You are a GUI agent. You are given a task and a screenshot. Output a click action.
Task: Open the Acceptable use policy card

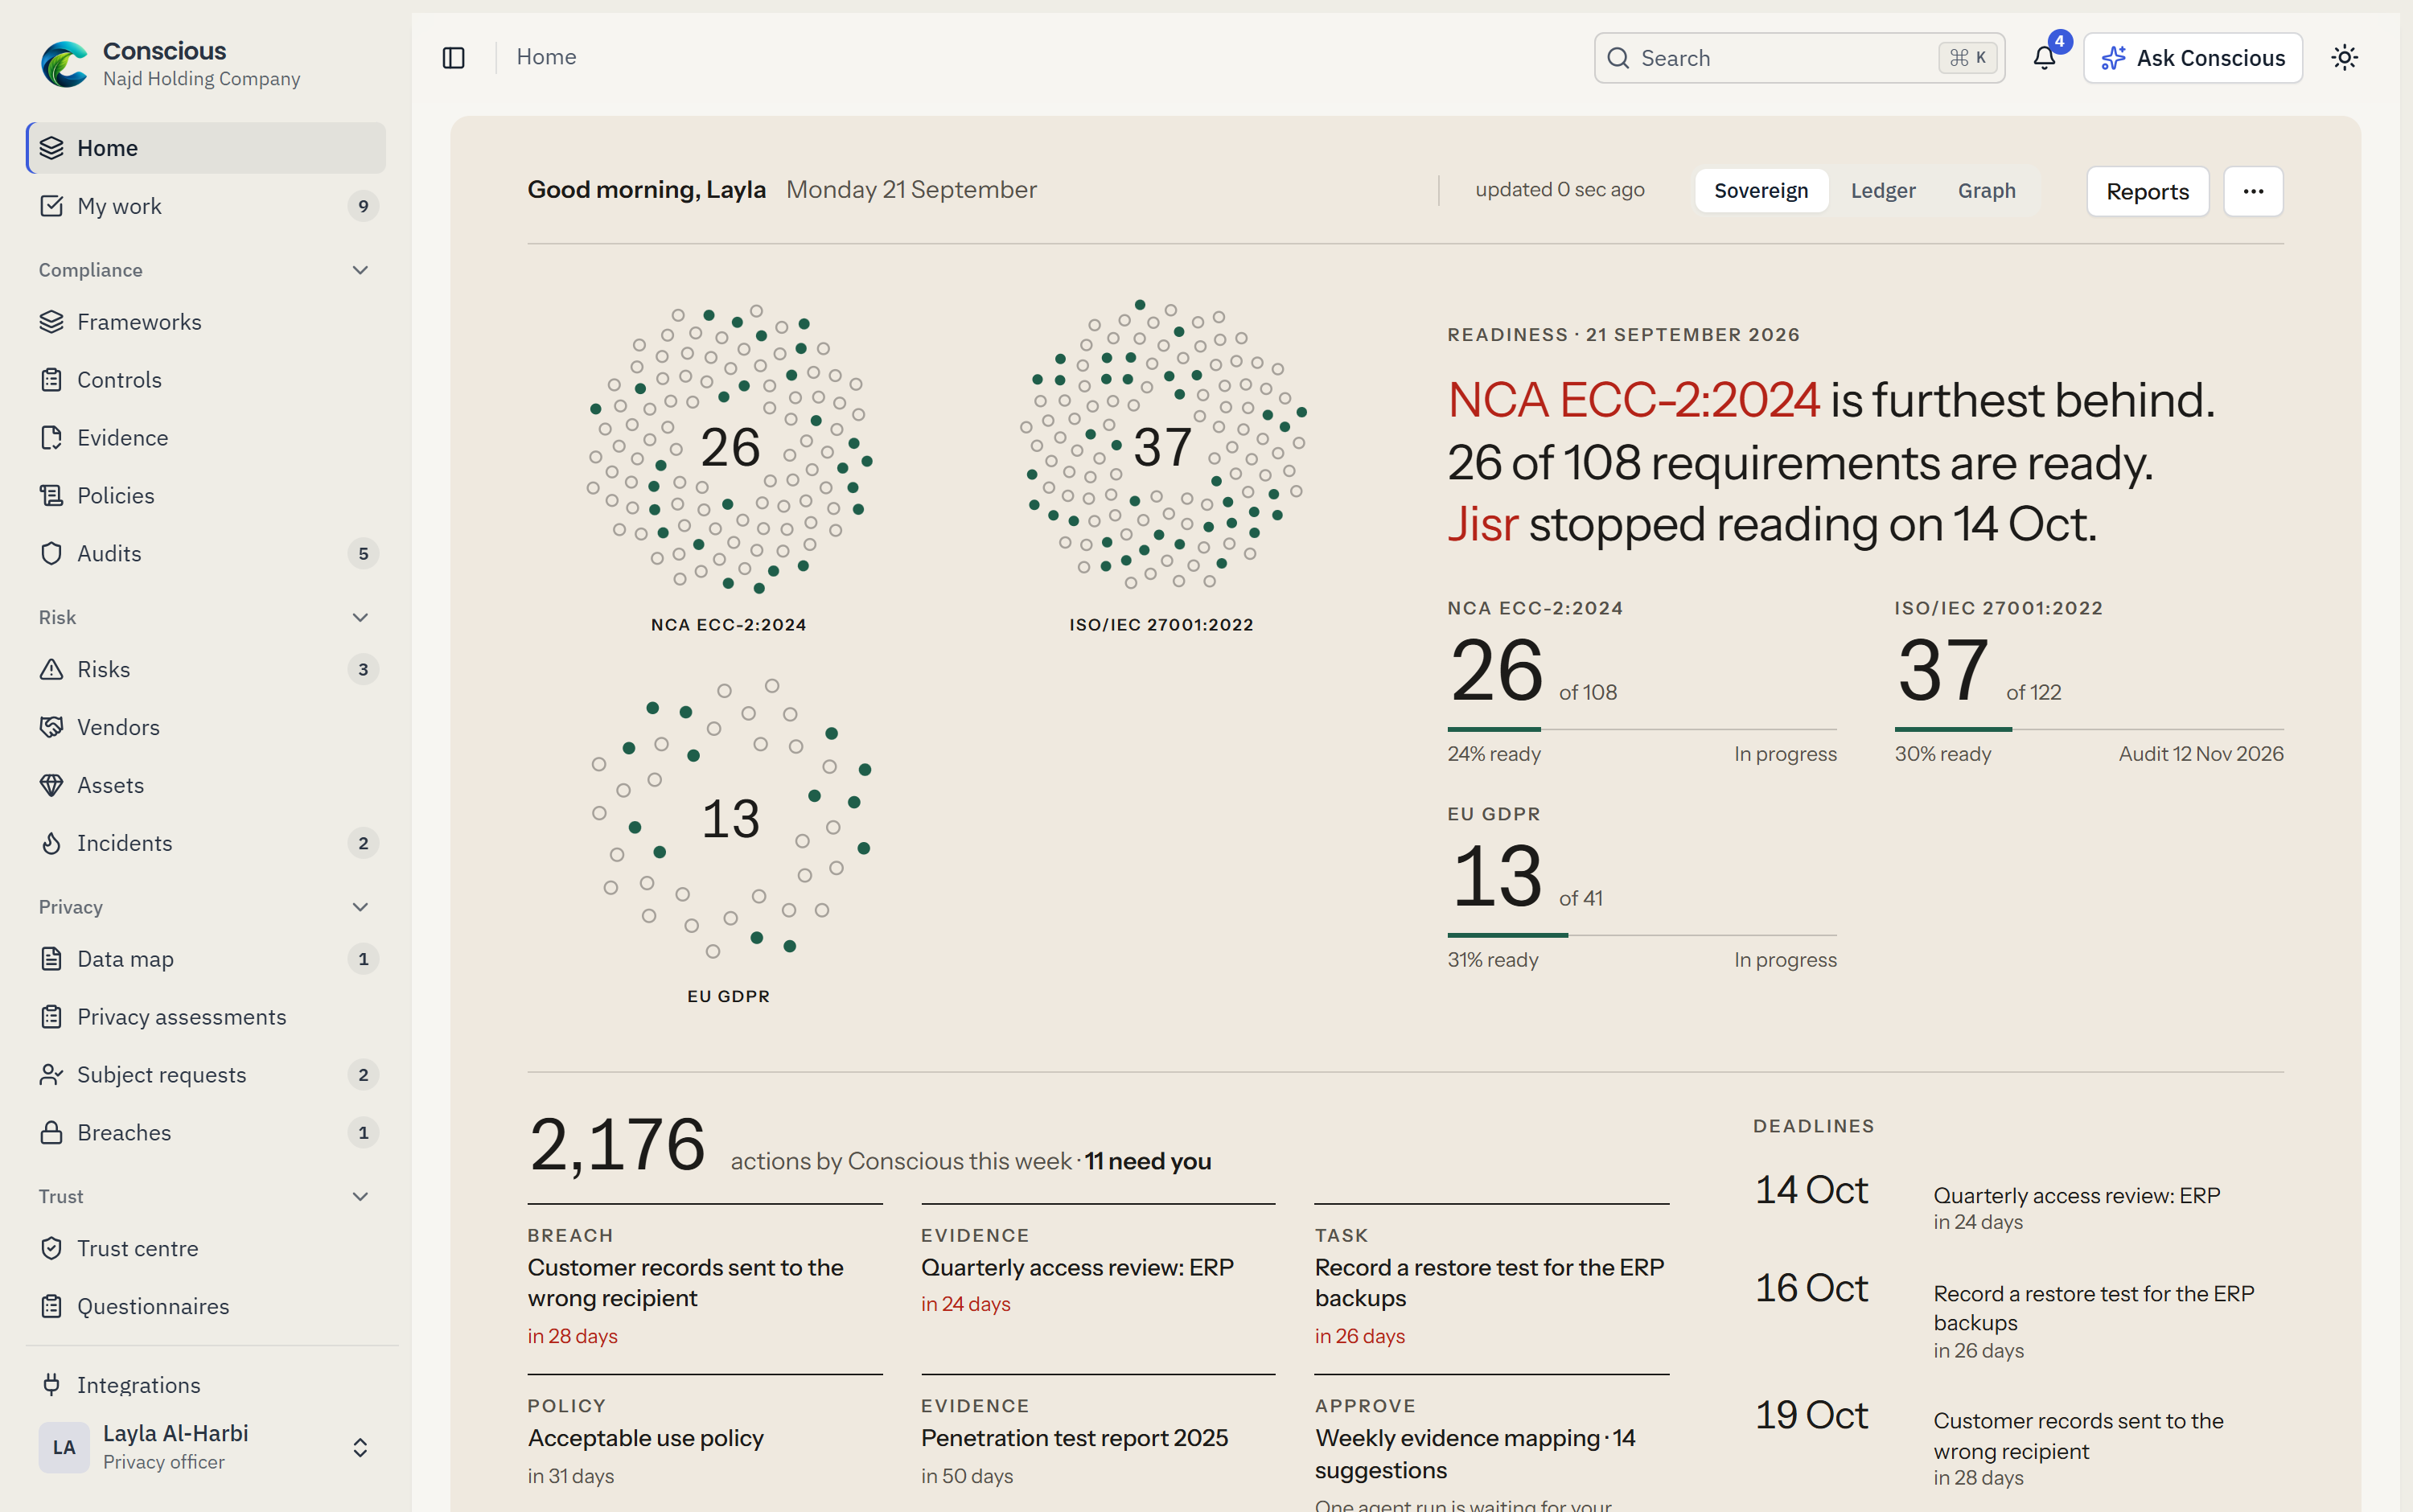[704, 1441]
